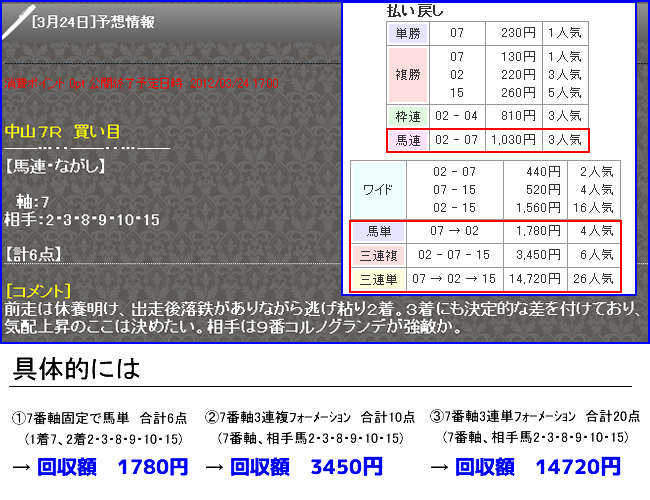
Task: Click the blue 回収額 14720円 result
Action: 538,467
